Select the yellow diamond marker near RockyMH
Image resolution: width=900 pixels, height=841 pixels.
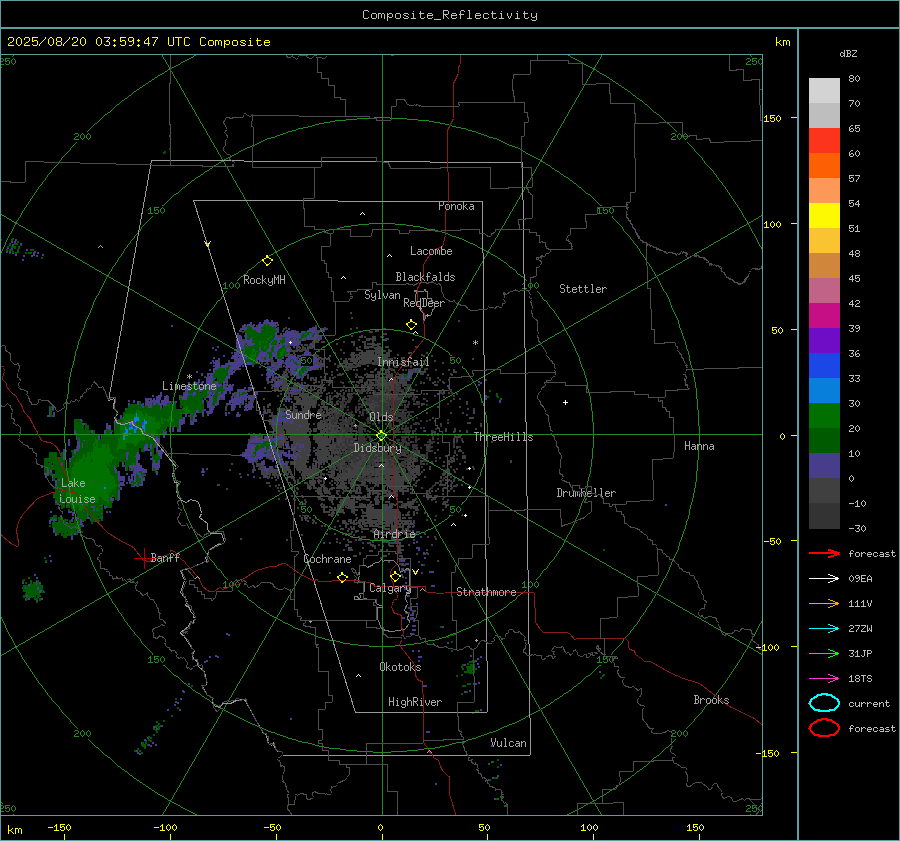pos(267,261)
